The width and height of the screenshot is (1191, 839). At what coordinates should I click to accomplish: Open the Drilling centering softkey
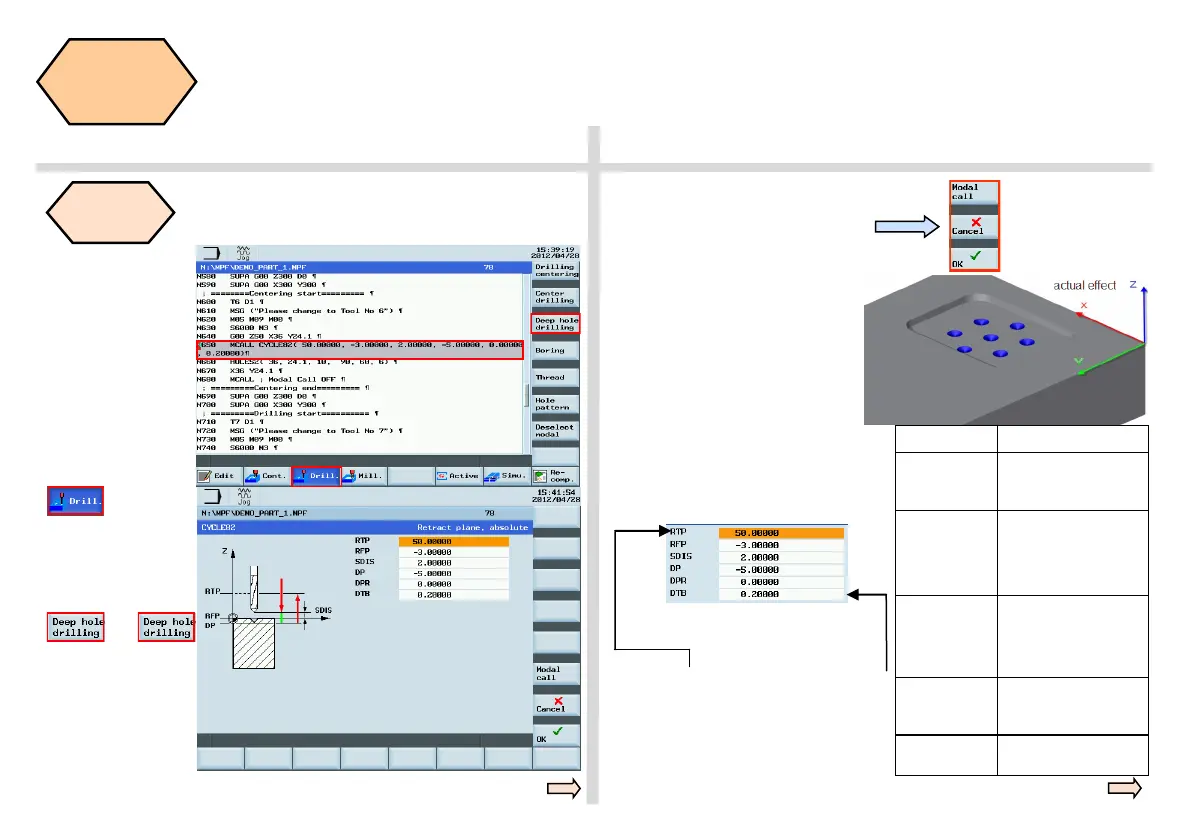pos(555,270)
